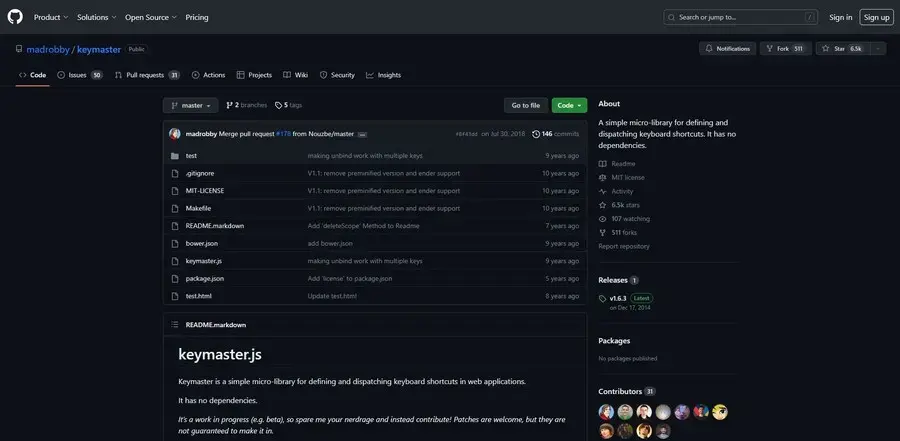
Task: Open the GitHub logo home link
Action: [15, 17]
